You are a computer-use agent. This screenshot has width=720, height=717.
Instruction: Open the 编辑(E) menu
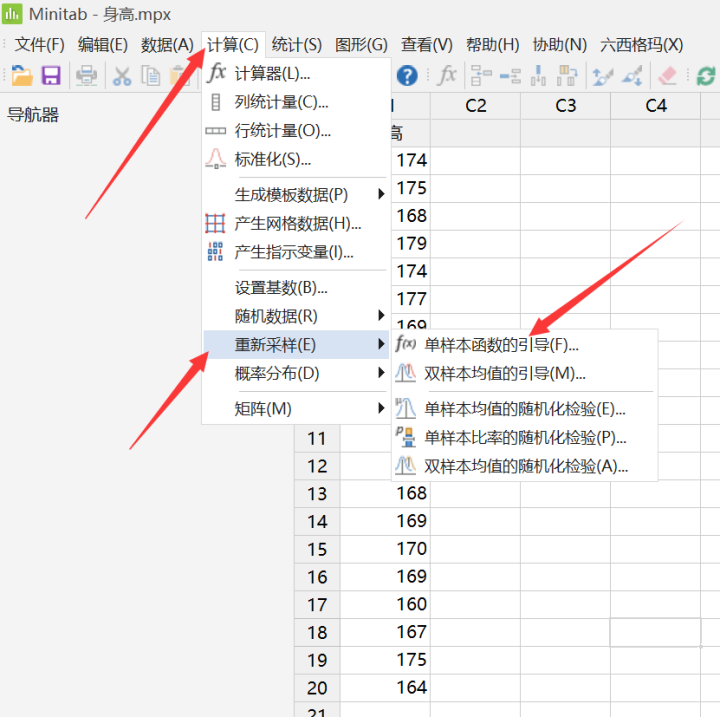[x=102, y=45]
